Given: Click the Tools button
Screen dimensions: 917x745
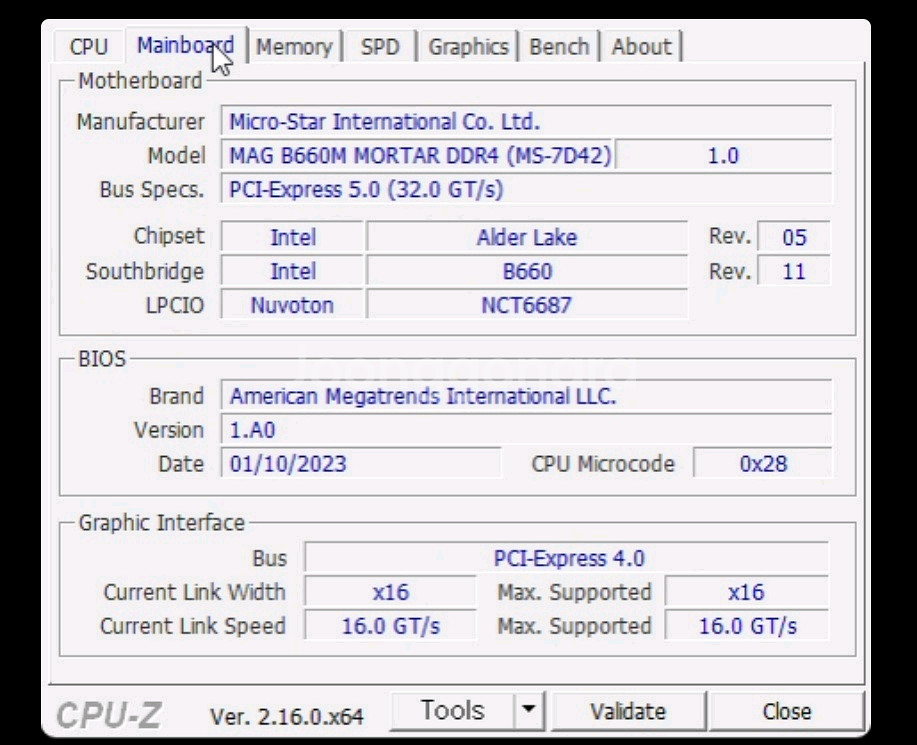Looking at the screenshot, I should click(x=452, y=711).
